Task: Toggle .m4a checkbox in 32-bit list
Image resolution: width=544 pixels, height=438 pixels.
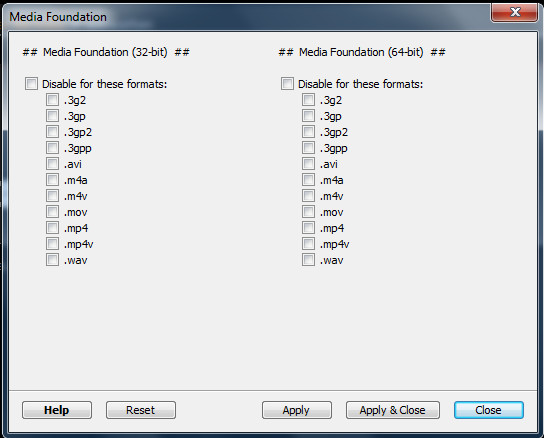Action: tap(52, 179)
